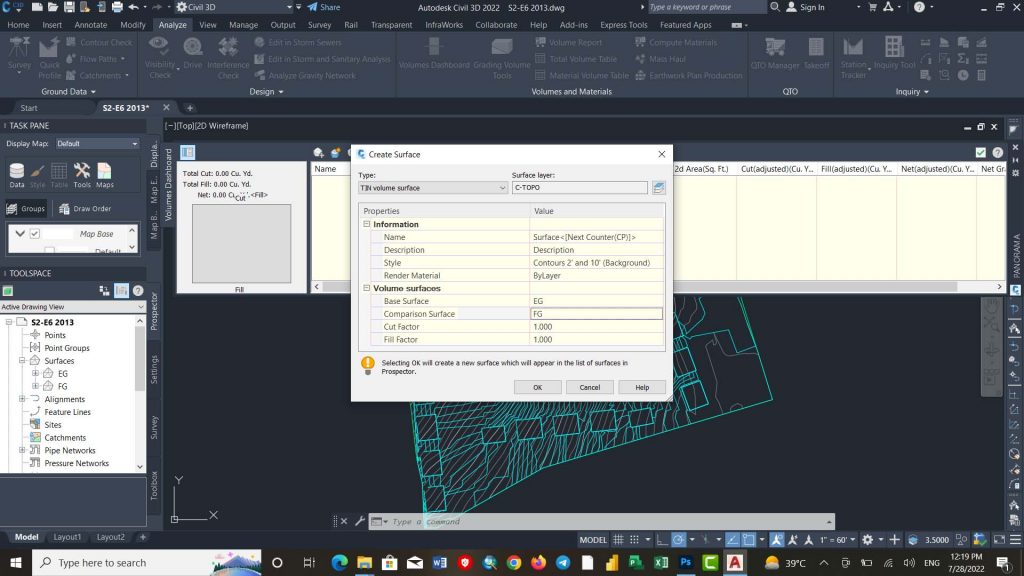The height and width of the screenshot is (576, 1024).
Task: Toggle the MODEL space button
Action: (592, 539)
